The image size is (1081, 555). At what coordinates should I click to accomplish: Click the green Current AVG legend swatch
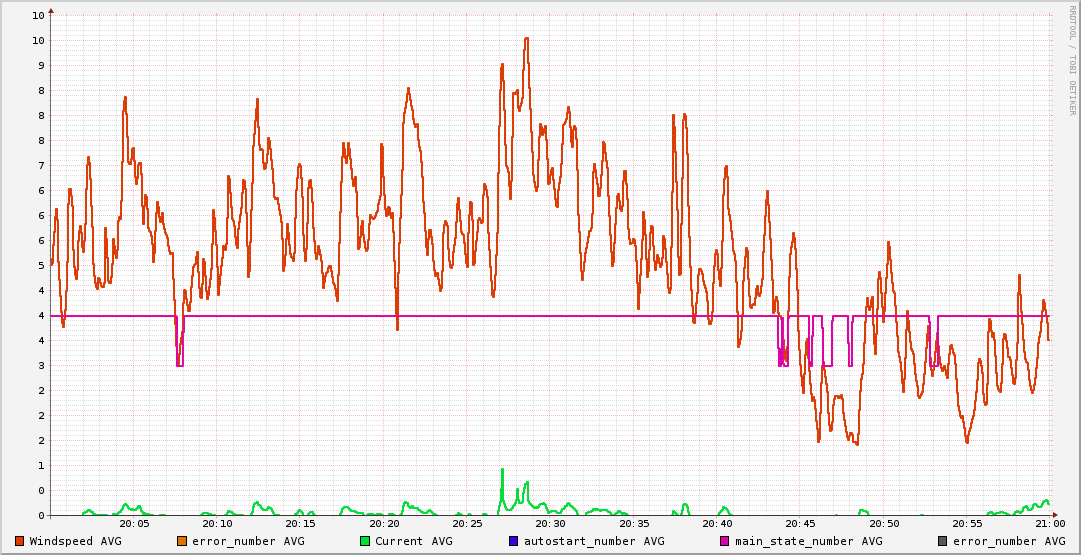pos(365,541)
